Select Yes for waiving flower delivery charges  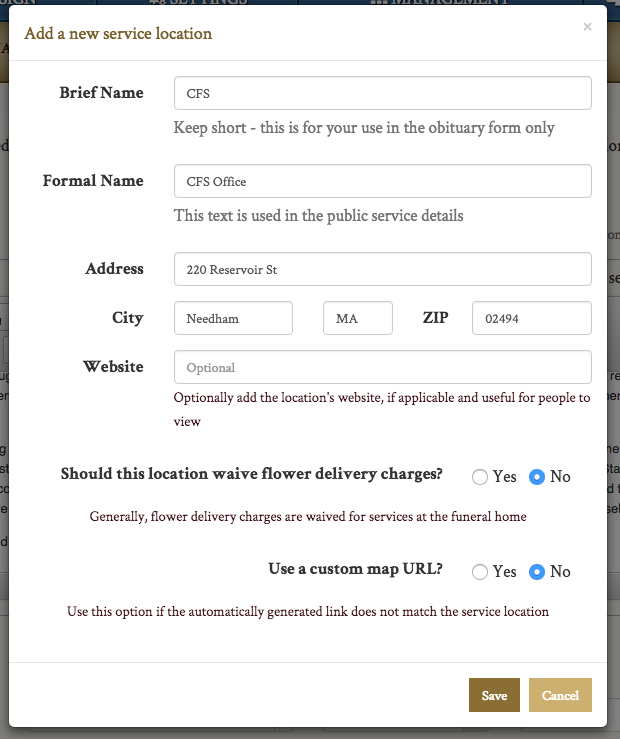tap(480, 477)
